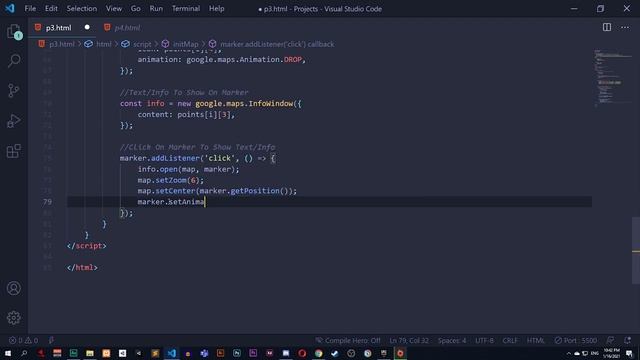Open the Windows Action Center icon
Viewport: 640px width, 360px height.
pos(629,353)
